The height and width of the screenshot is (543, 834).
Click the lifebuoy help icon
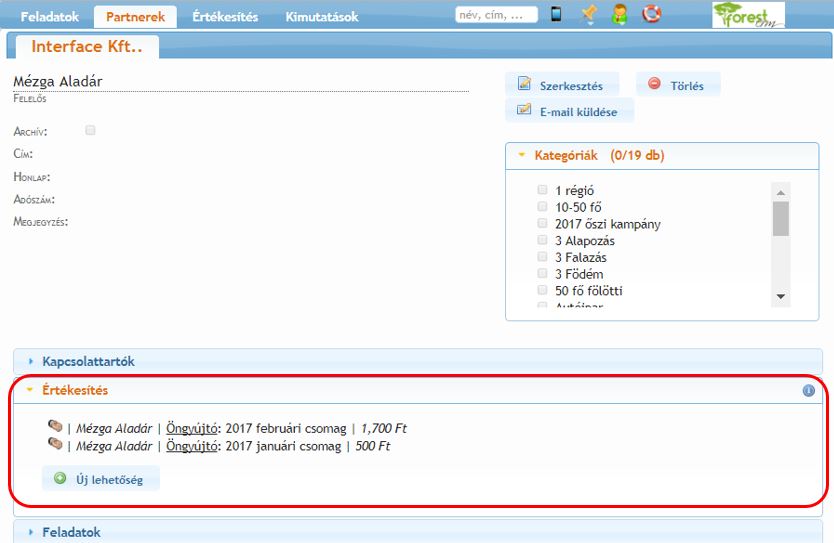pos(652,14)
